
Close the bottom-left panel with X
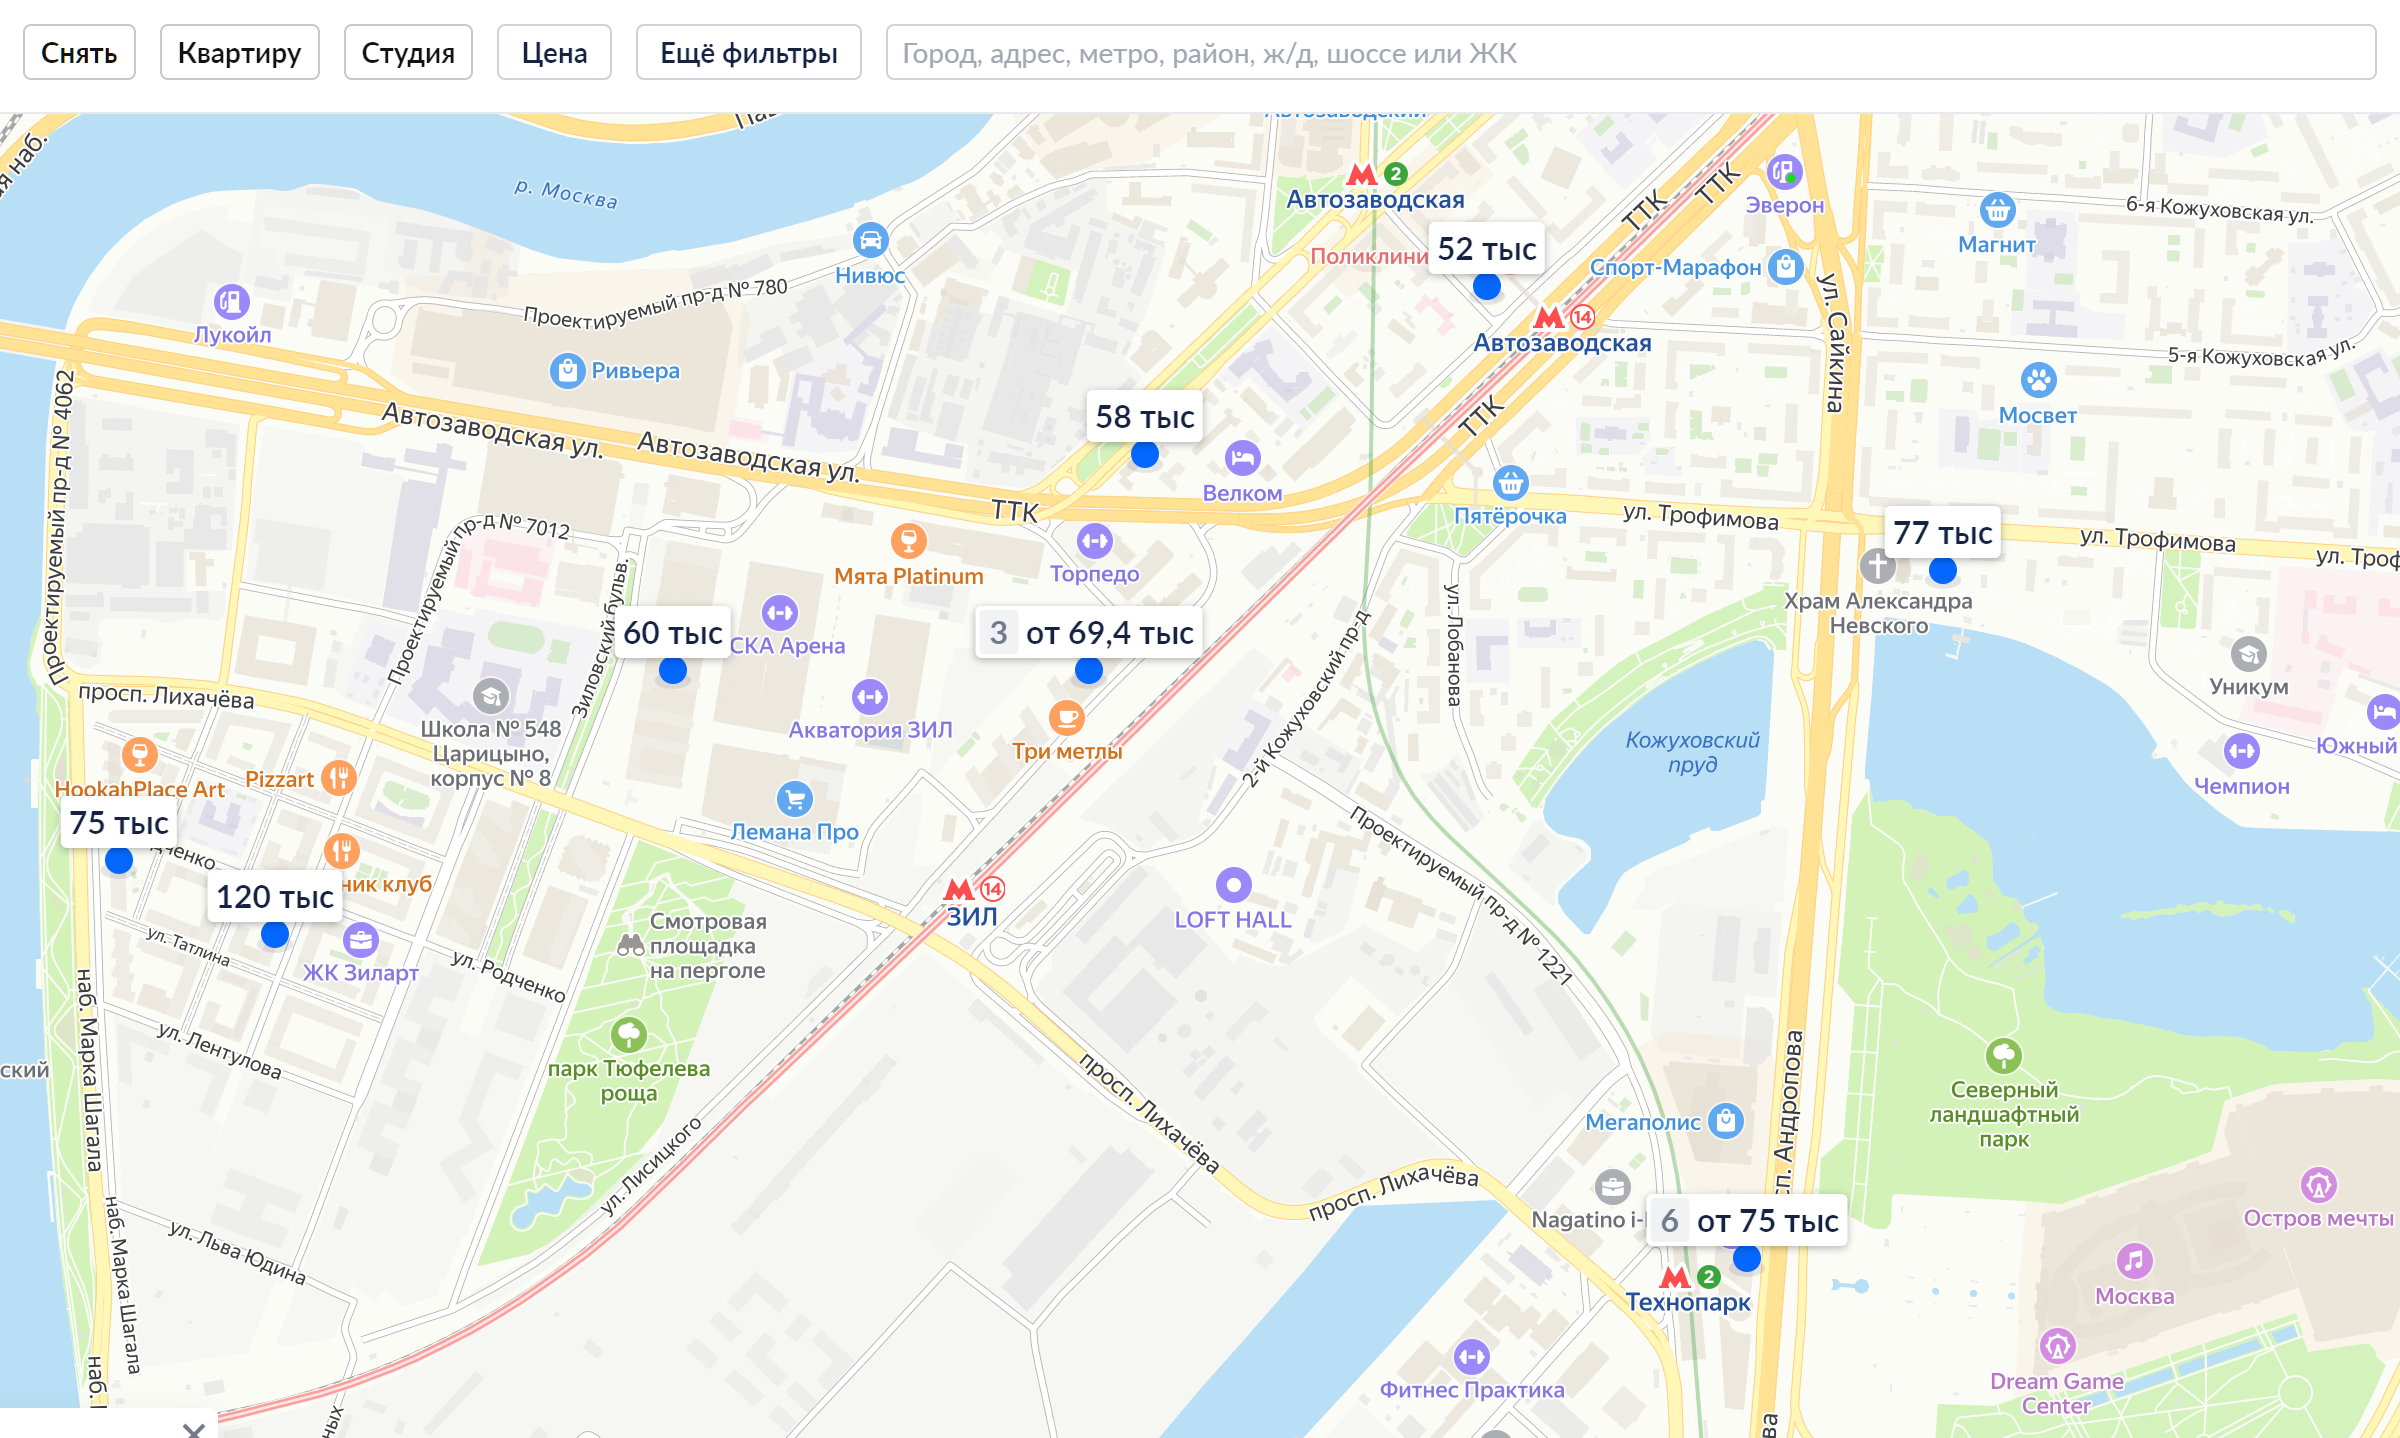coord(194,1430)
